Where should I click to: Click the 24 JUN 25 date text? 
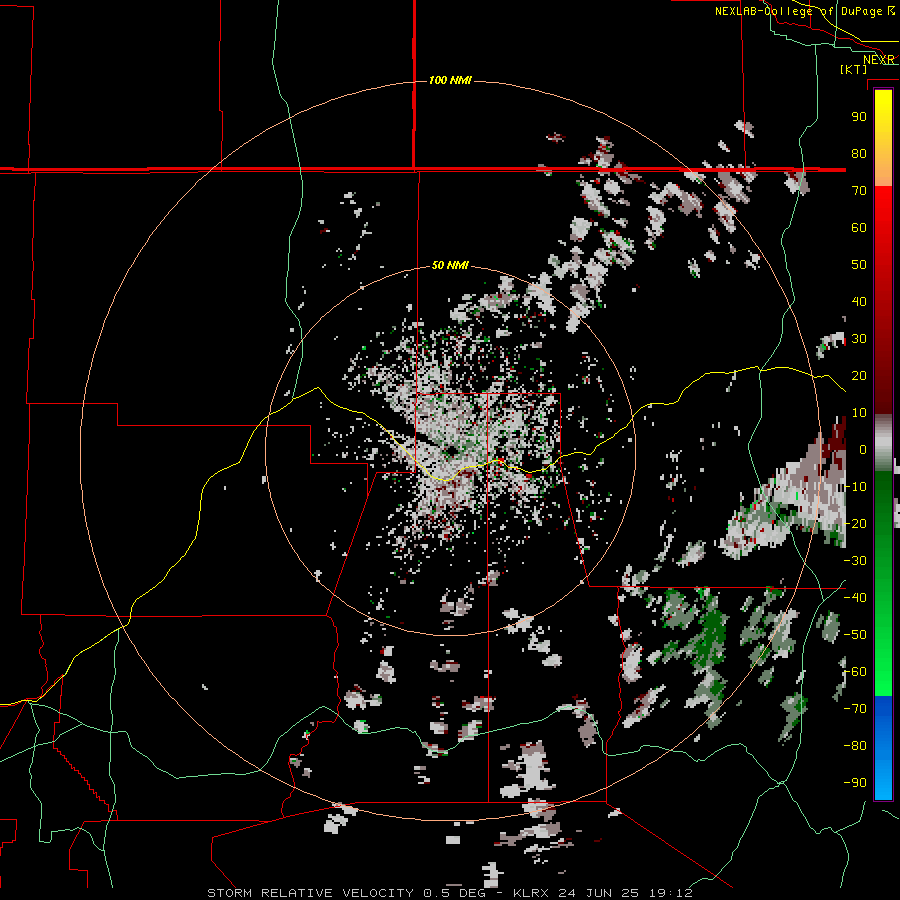point(600,893)
